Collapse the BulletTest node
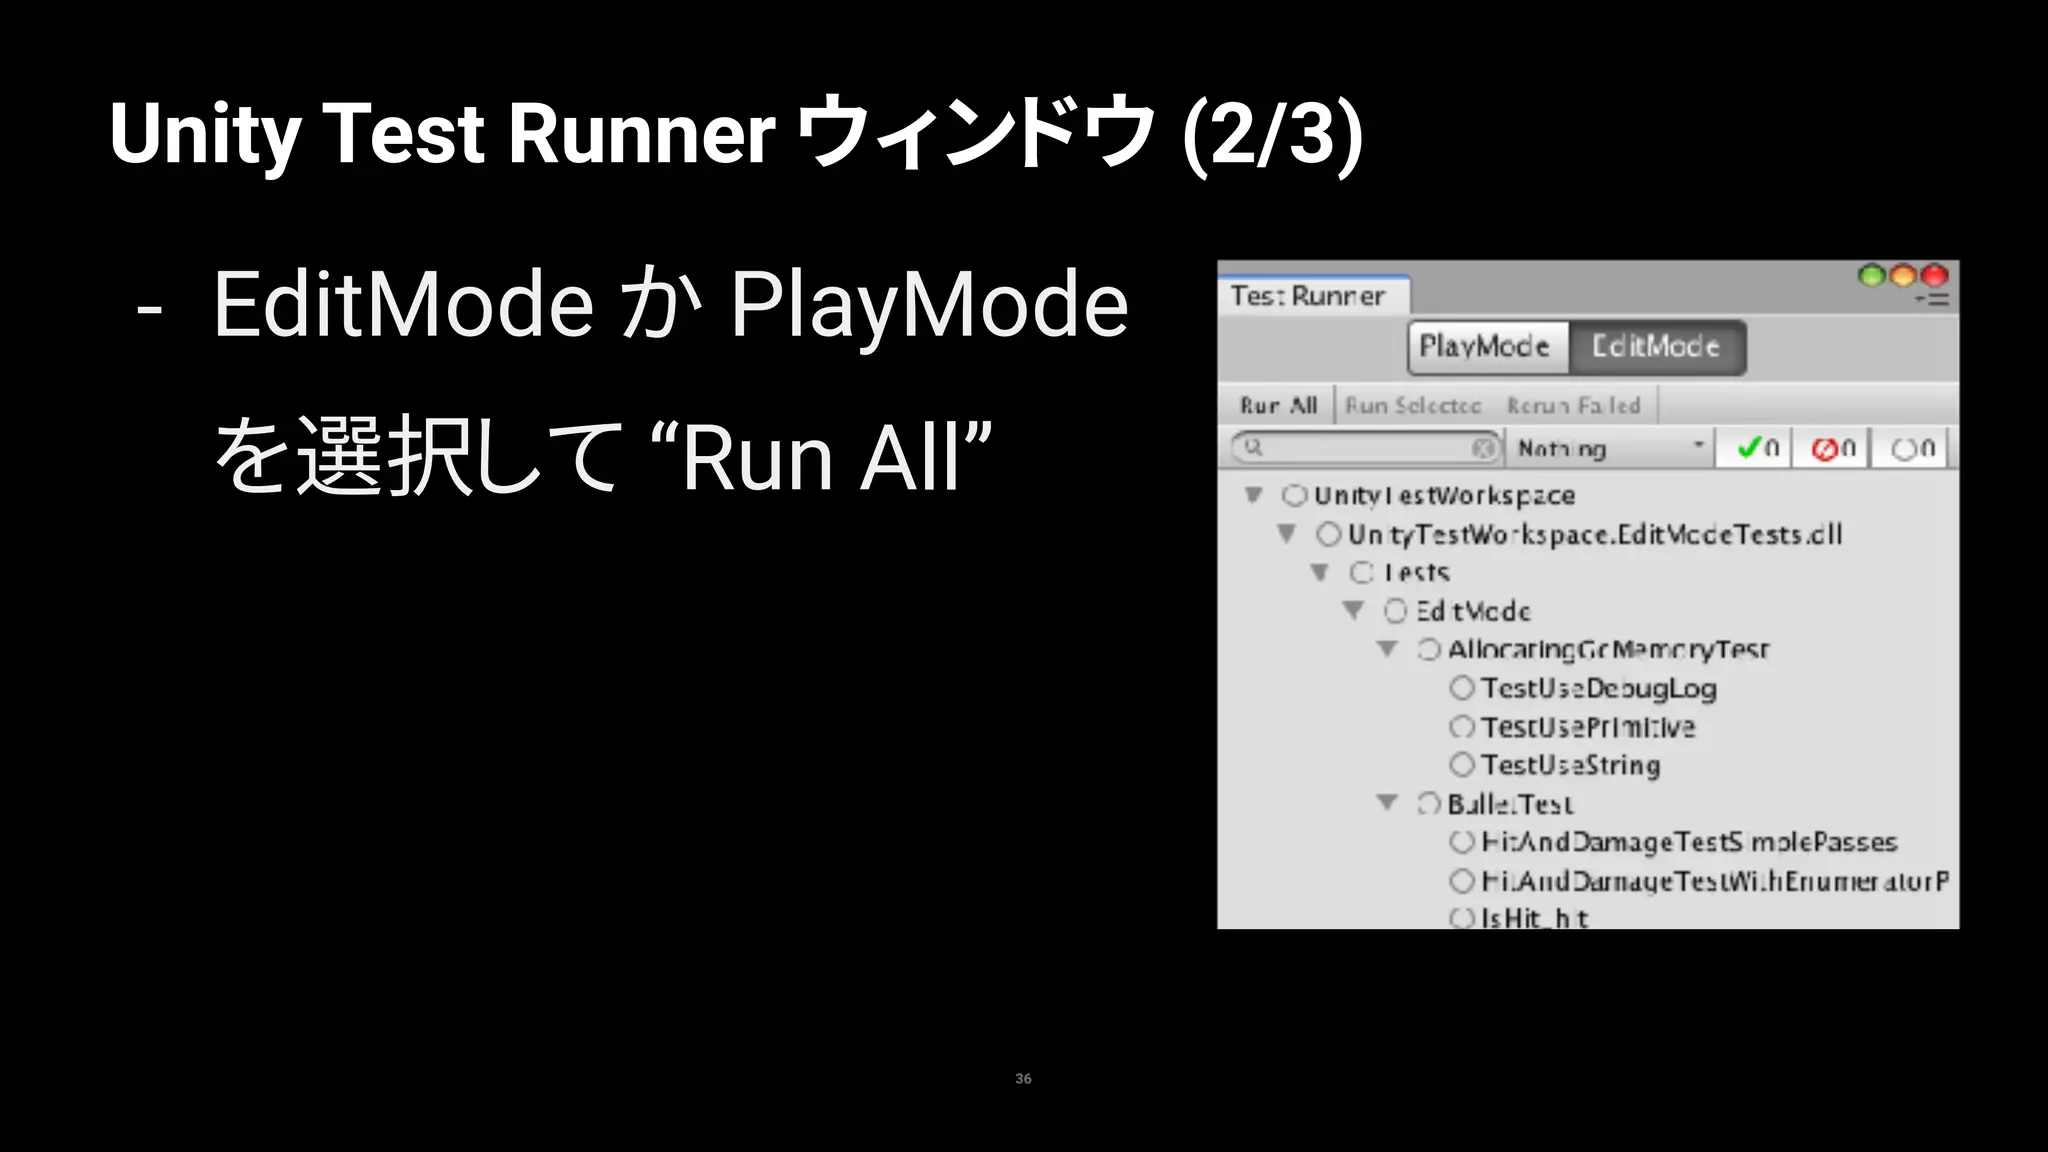Screen dimensions: 2048x1152 pos(1387,803)
